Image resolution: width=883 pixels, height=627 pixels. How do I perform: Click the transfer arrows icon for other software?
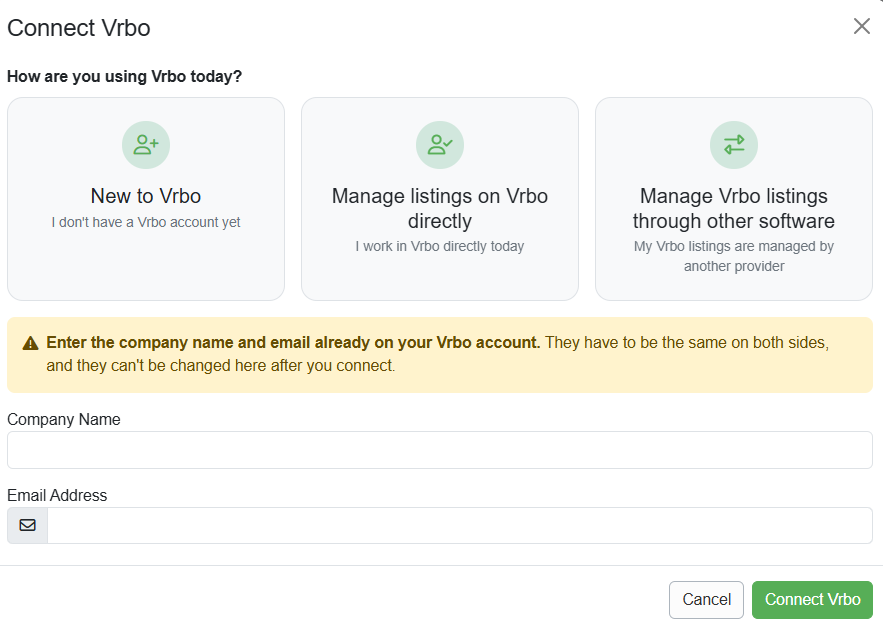pyautogui.click(x=734, y=145)
